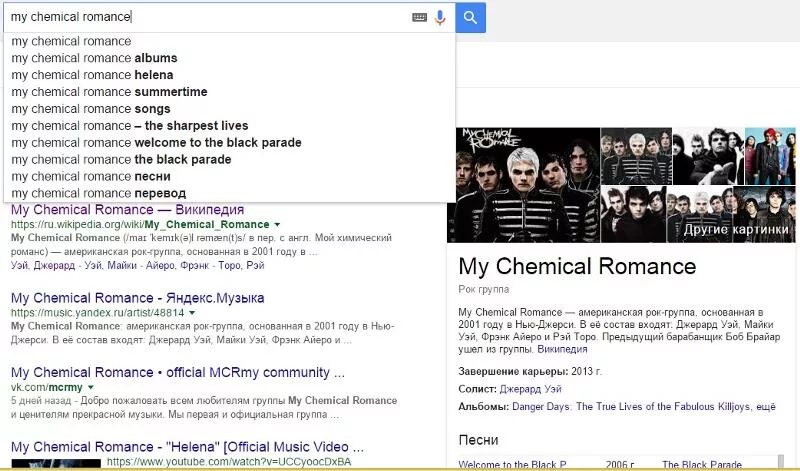The image size is (800, 471).
Task: Expand dropdown arrow next to music.yandex.ru URL
Action: [192, 313]
